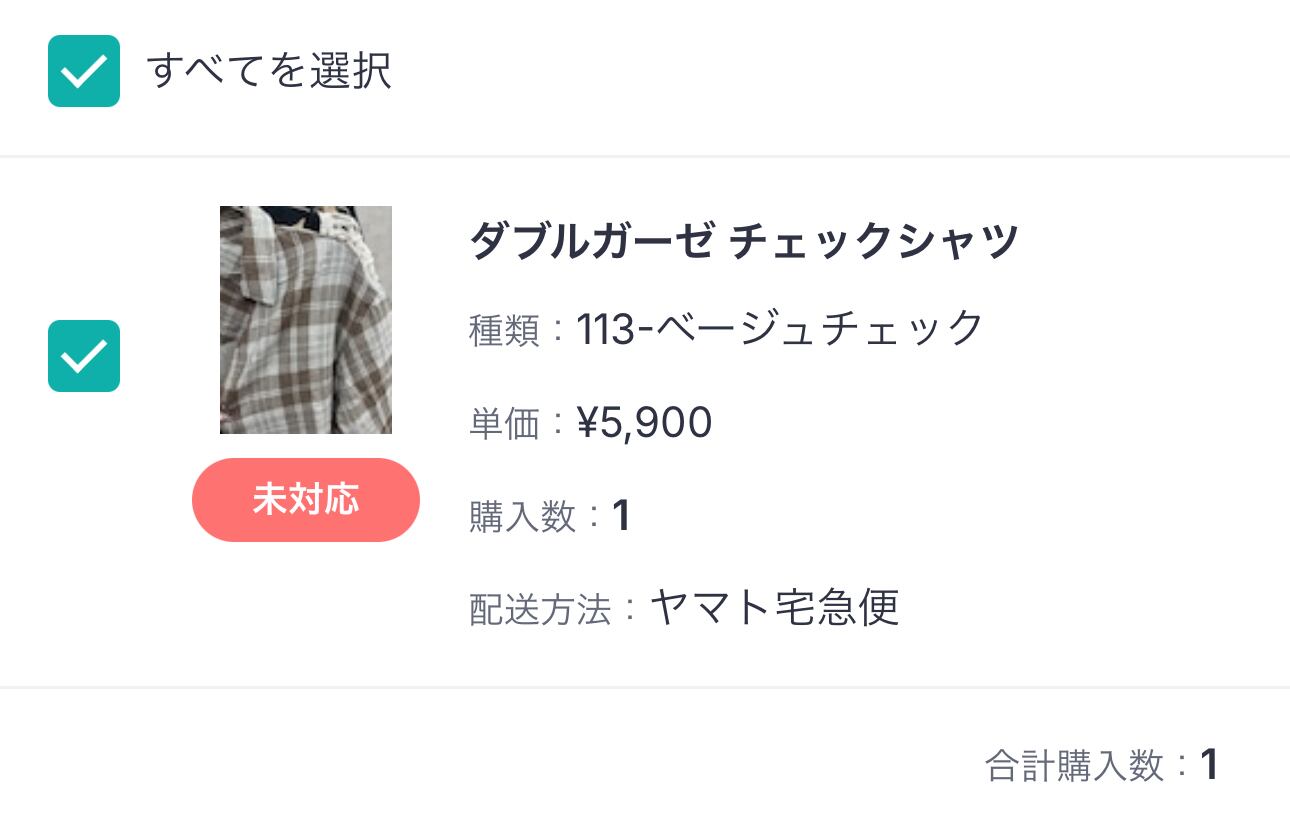The height and width of the screenshot is (829, 1290).
Task: Click the 113 variant code number
Action: point(606,329)
